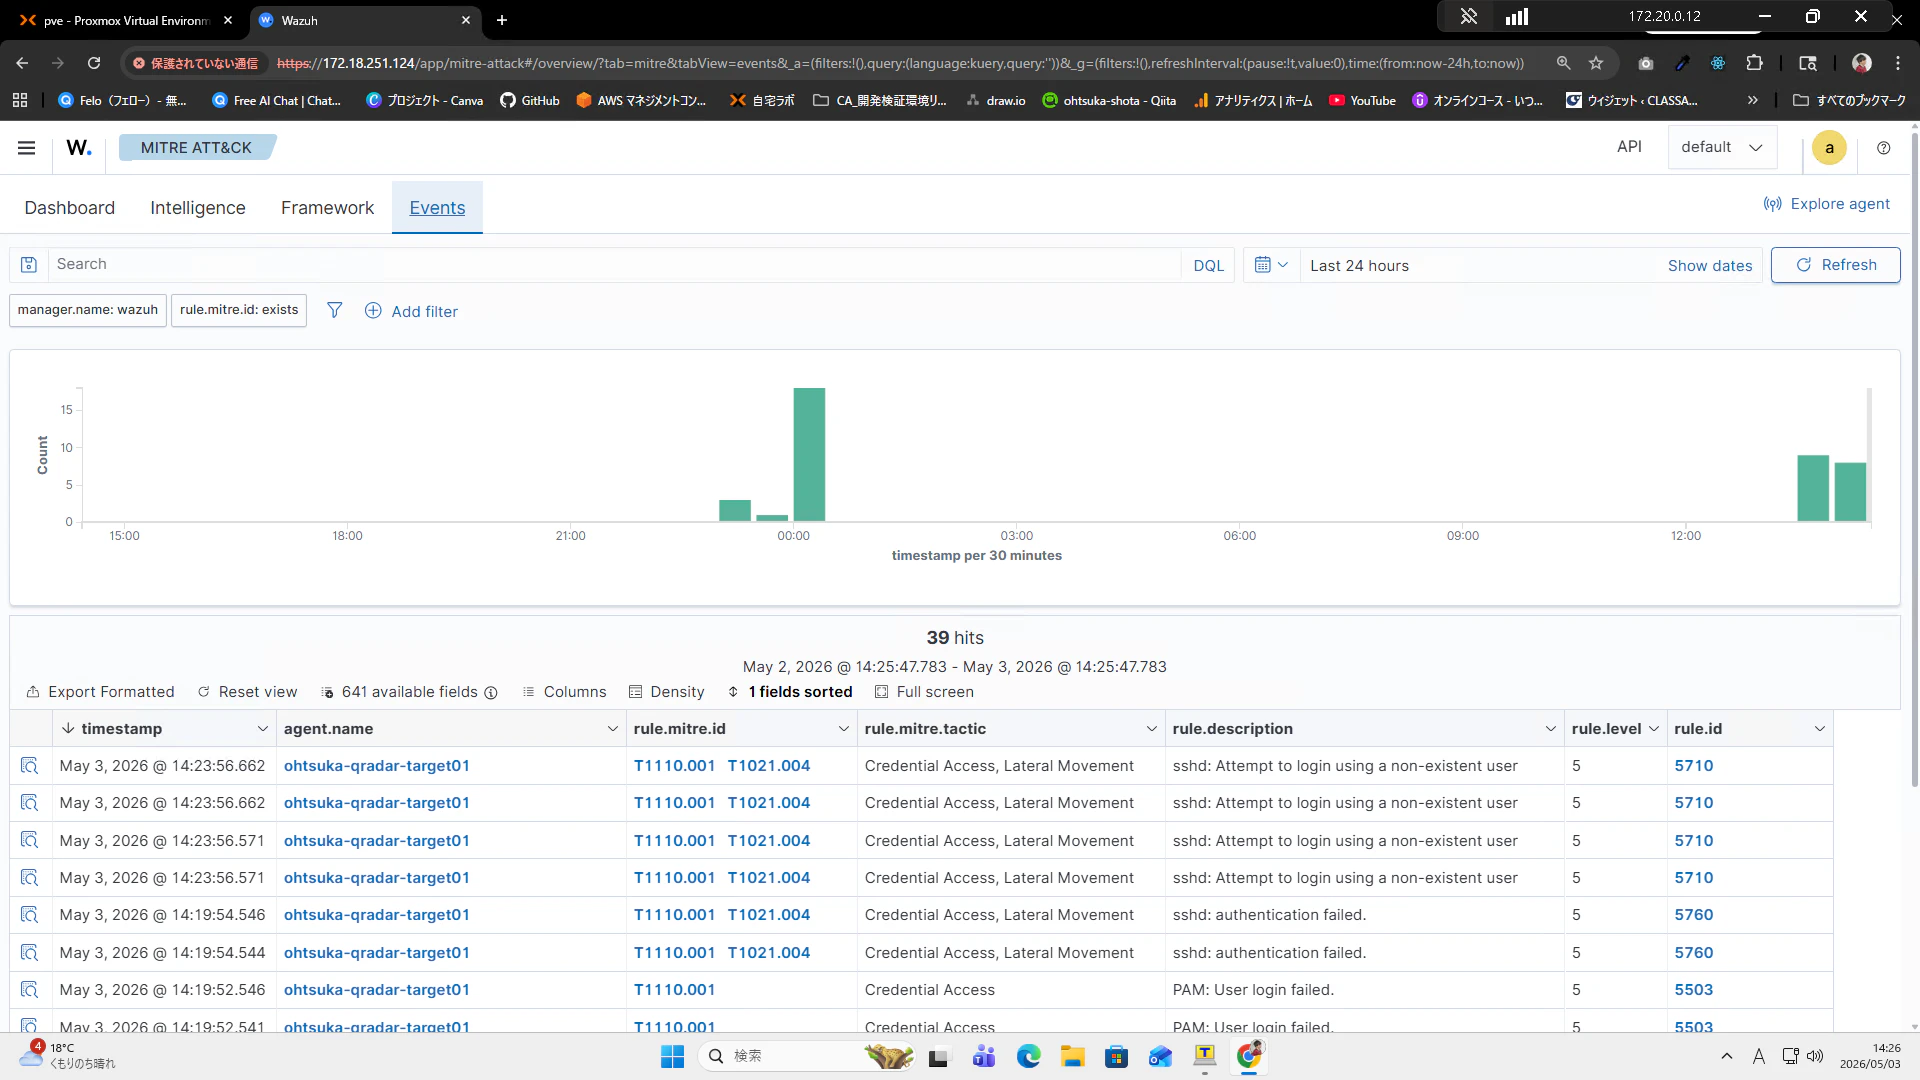Switch query language via DQL button

tap(1208, 265)
